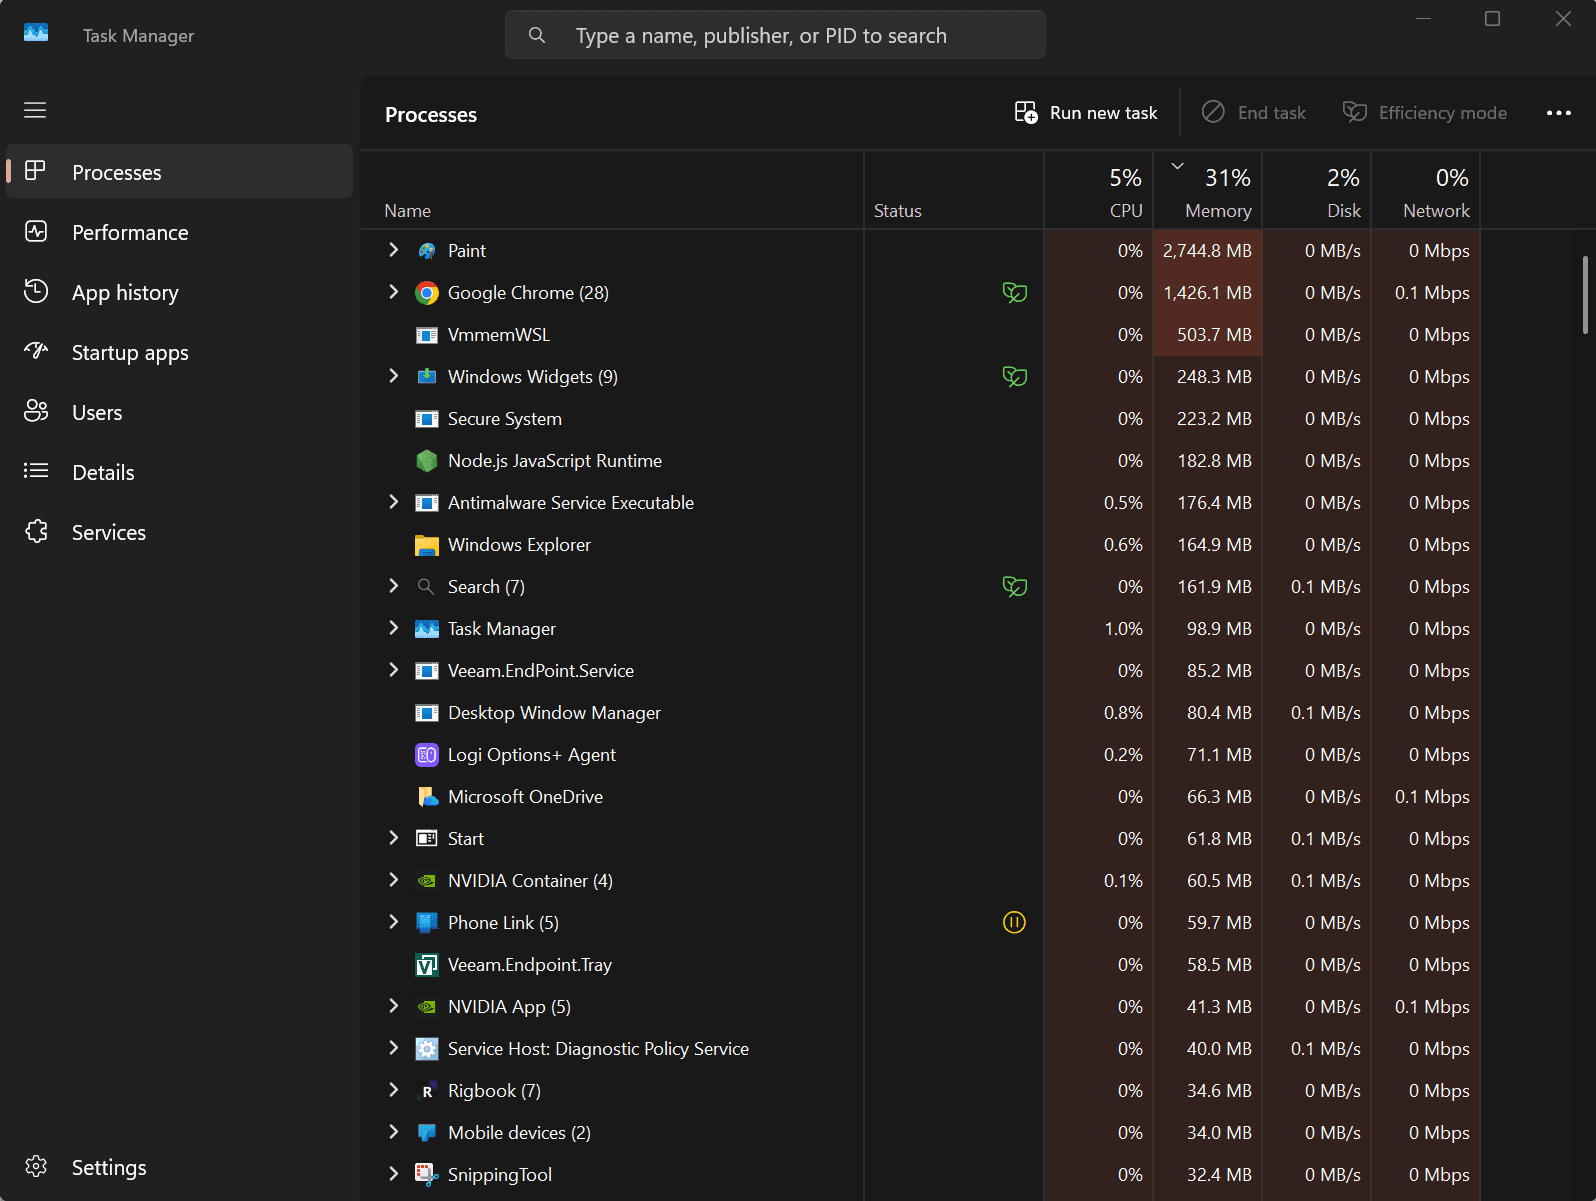1596x1201 pixels.
Task: Click the Paint process icon
Action: coord(427,251)
